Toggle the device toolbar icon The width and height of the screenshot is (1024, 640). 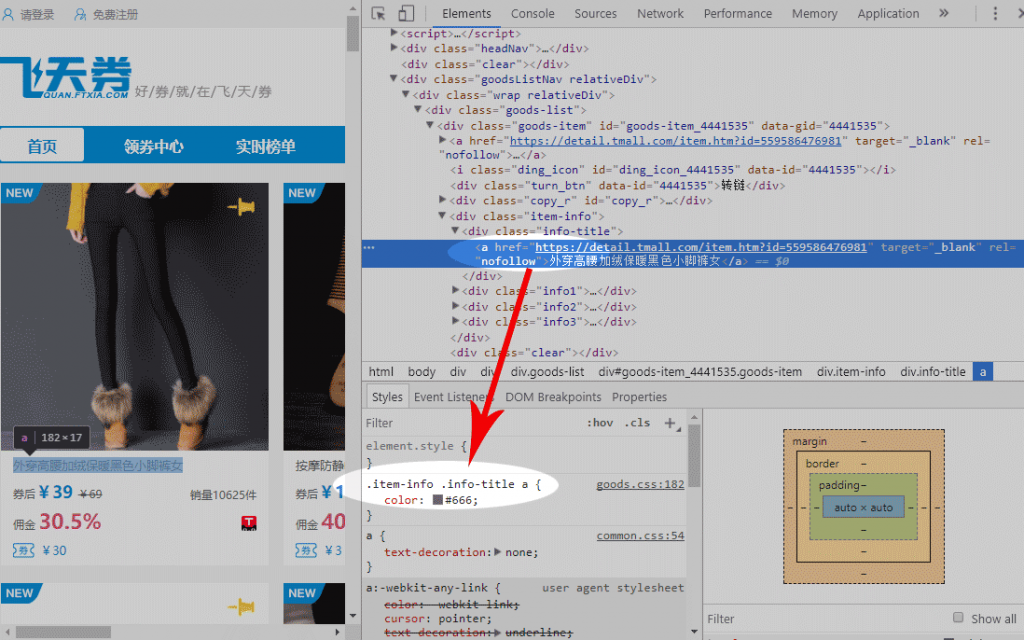pyautogui.click(x=406, y=14)
